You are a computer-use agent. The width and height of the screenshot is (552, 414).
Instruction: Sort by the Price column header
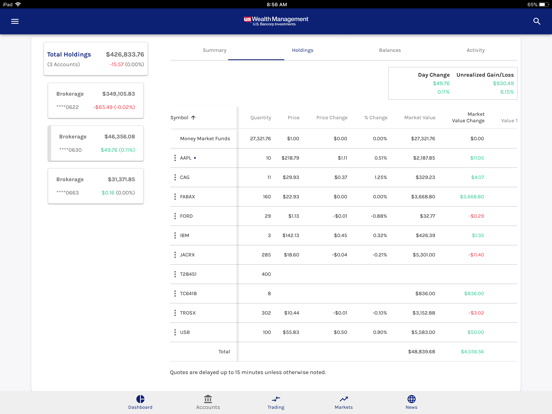[293, 118]
